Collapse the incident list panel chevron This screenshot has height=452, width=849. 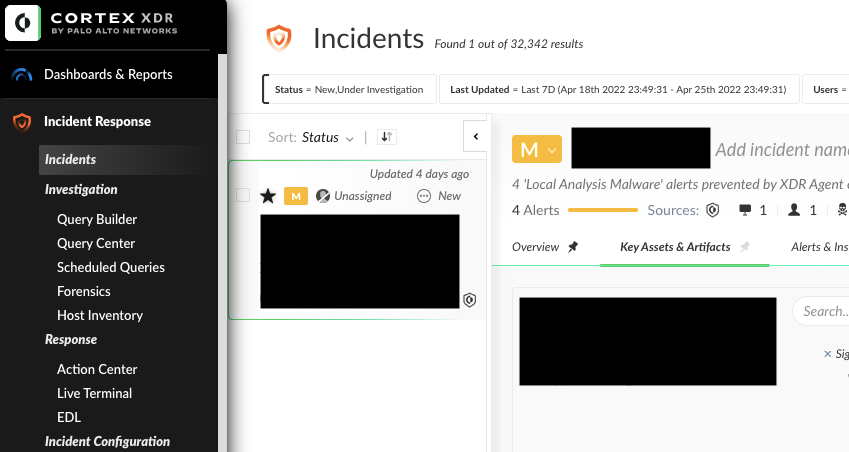pyautogui.click(x=476, y=136)
